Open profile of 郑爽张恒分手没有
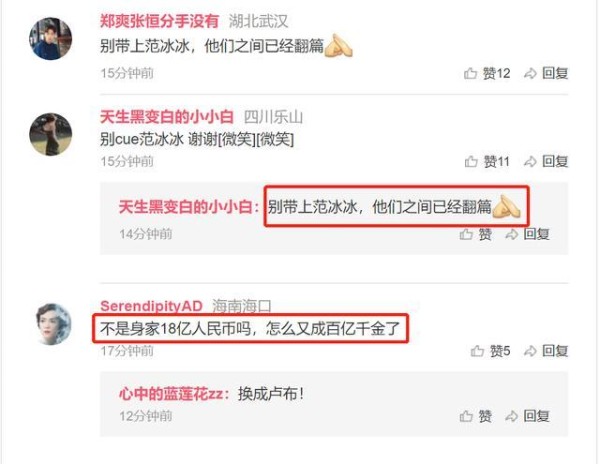The width and height of the screenshot is (600, 464). coord(159,21)
